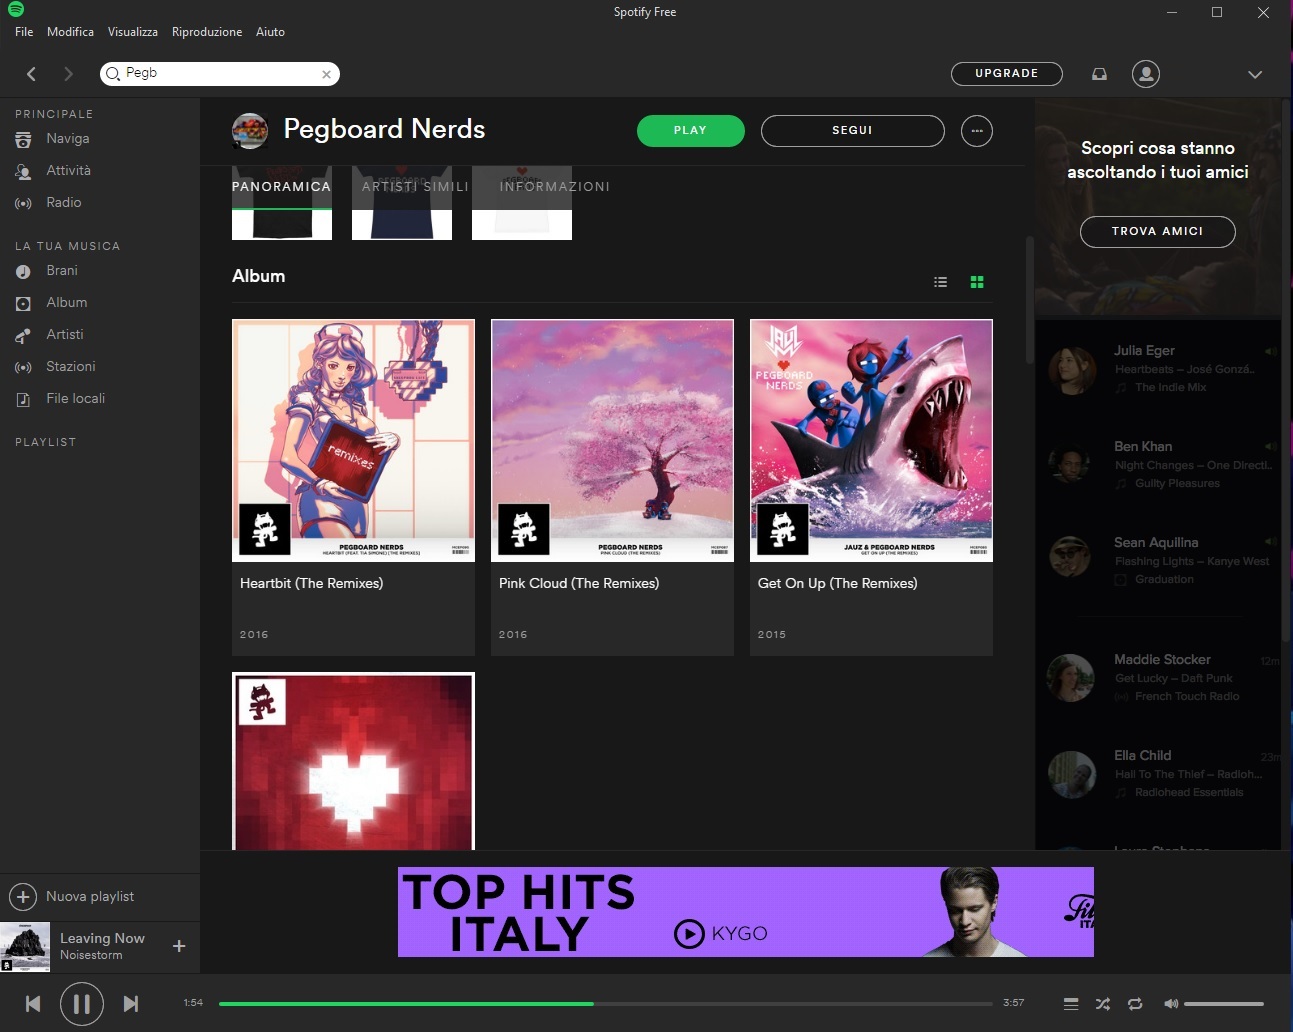Image resolution: width=1293 pixels, height=1032 pixels.
Task: Skip to the next track
Action: pos(131,1003)
